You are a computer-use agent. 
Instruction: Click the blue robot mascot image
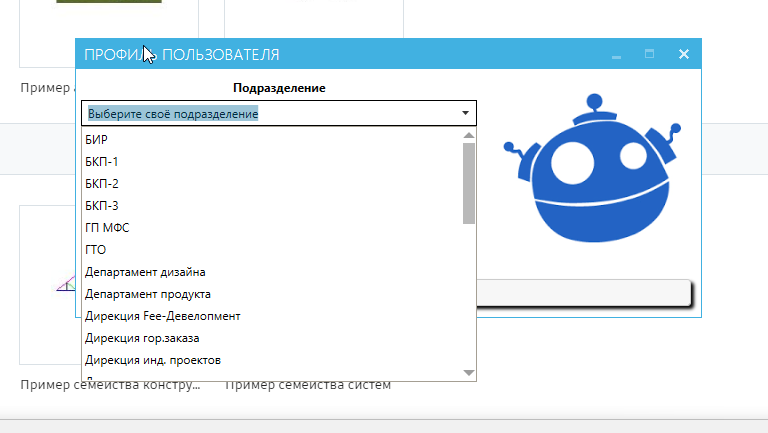point(593,168)
